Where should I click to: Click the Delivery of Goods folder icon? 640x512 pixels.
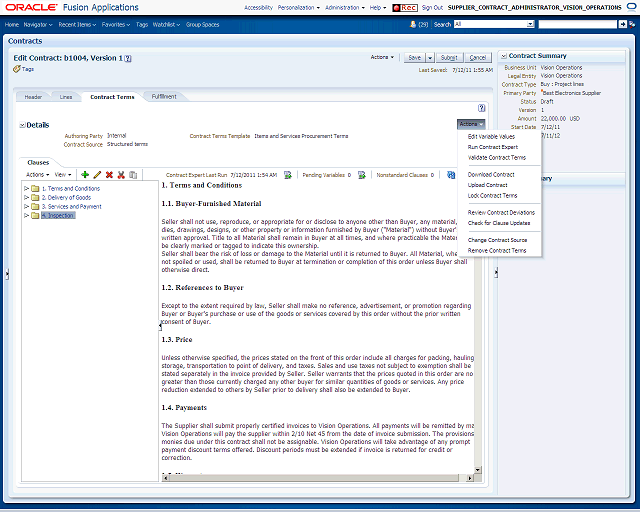35,198
